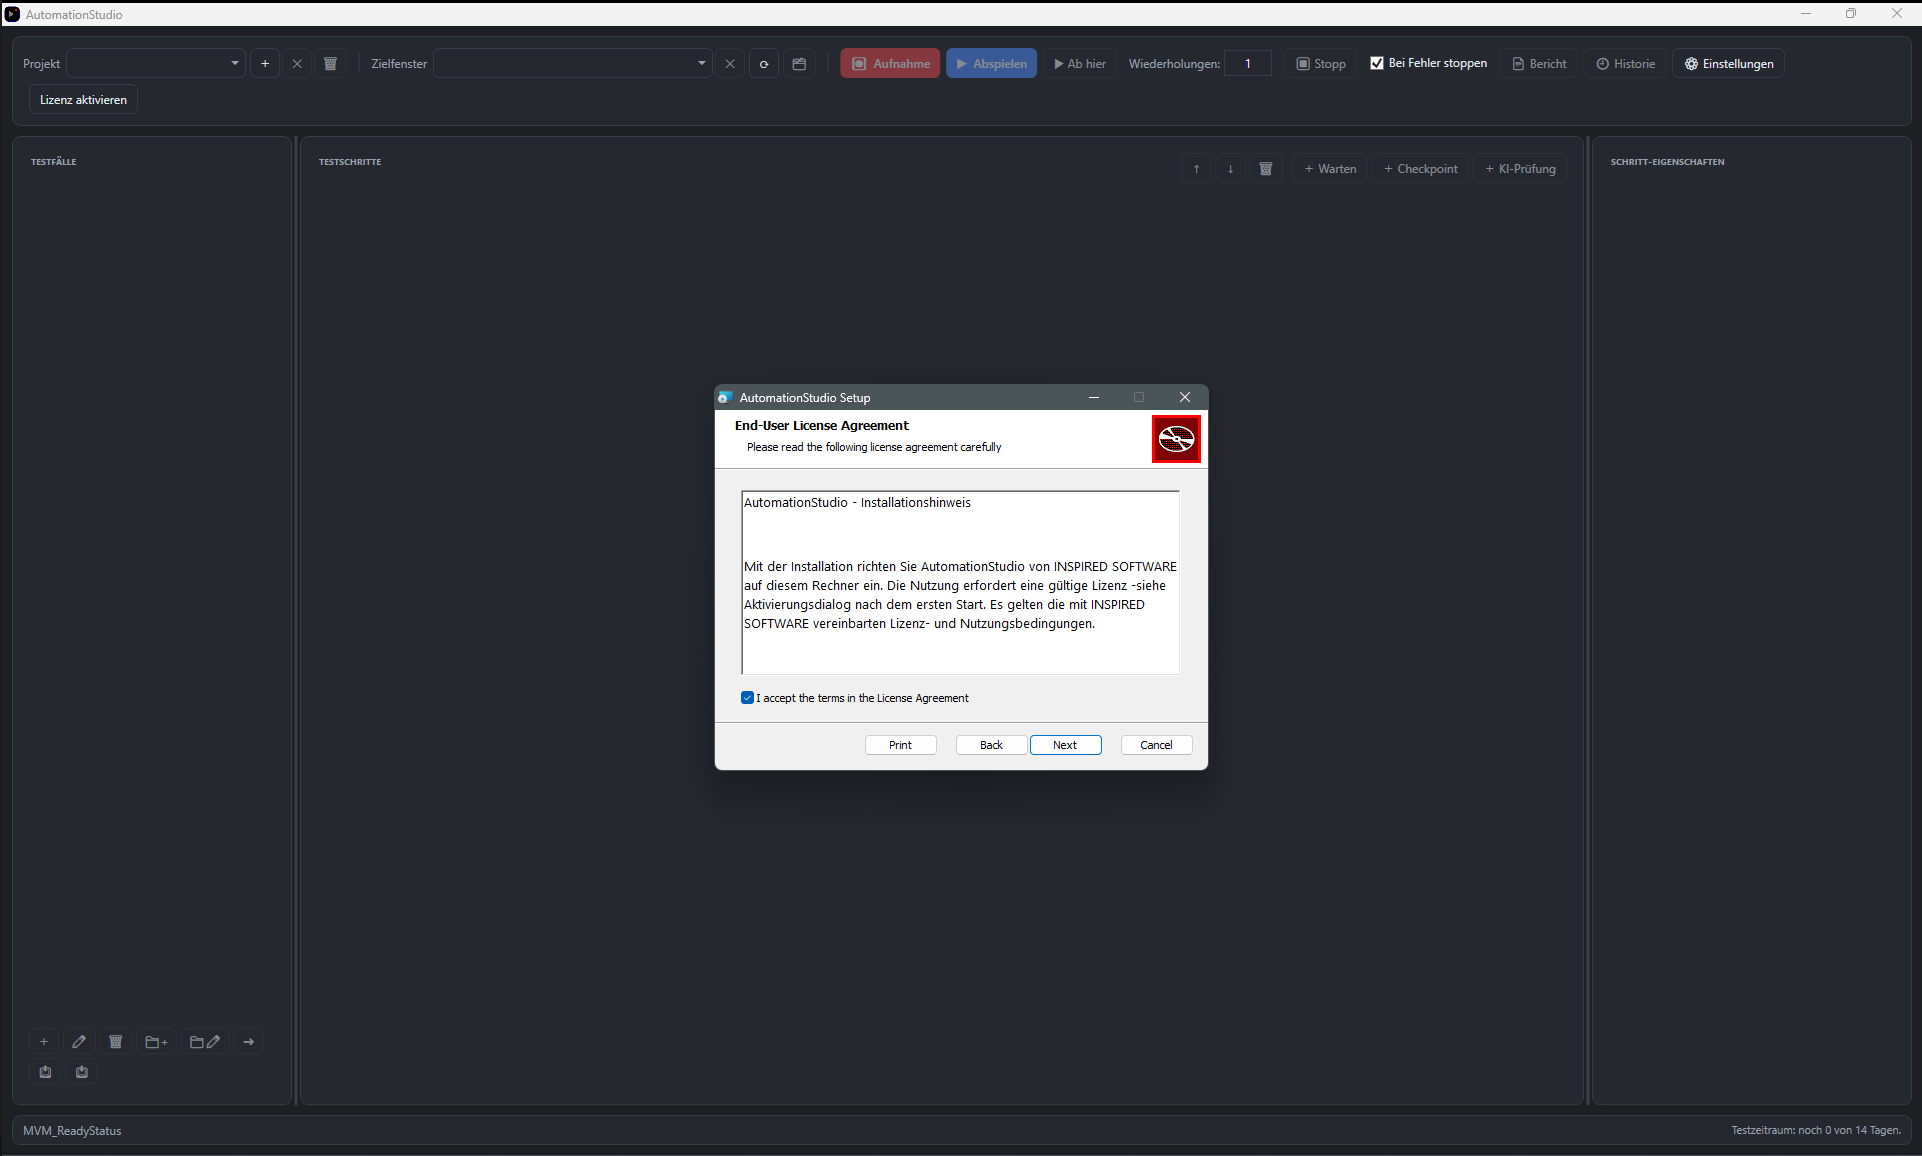Refresh the Zielfenster window list
Image resolution: width=1922 pixels, height=1156 pixels.
coord(764,63)
